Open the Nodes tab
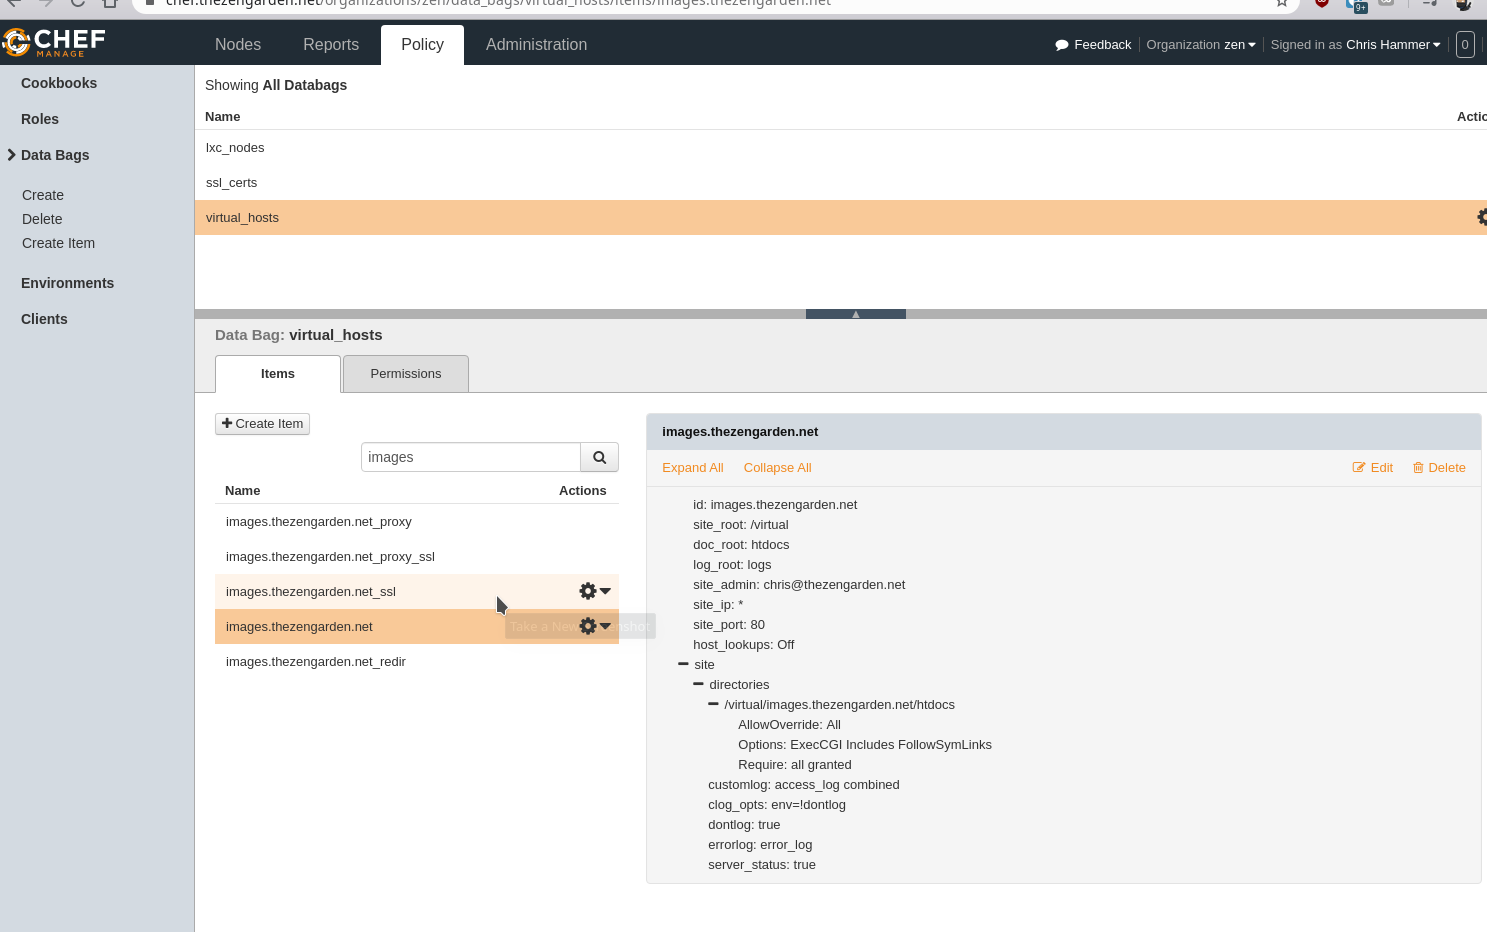The height and width of the screenshot is (932, 1487). pos(238,45)
